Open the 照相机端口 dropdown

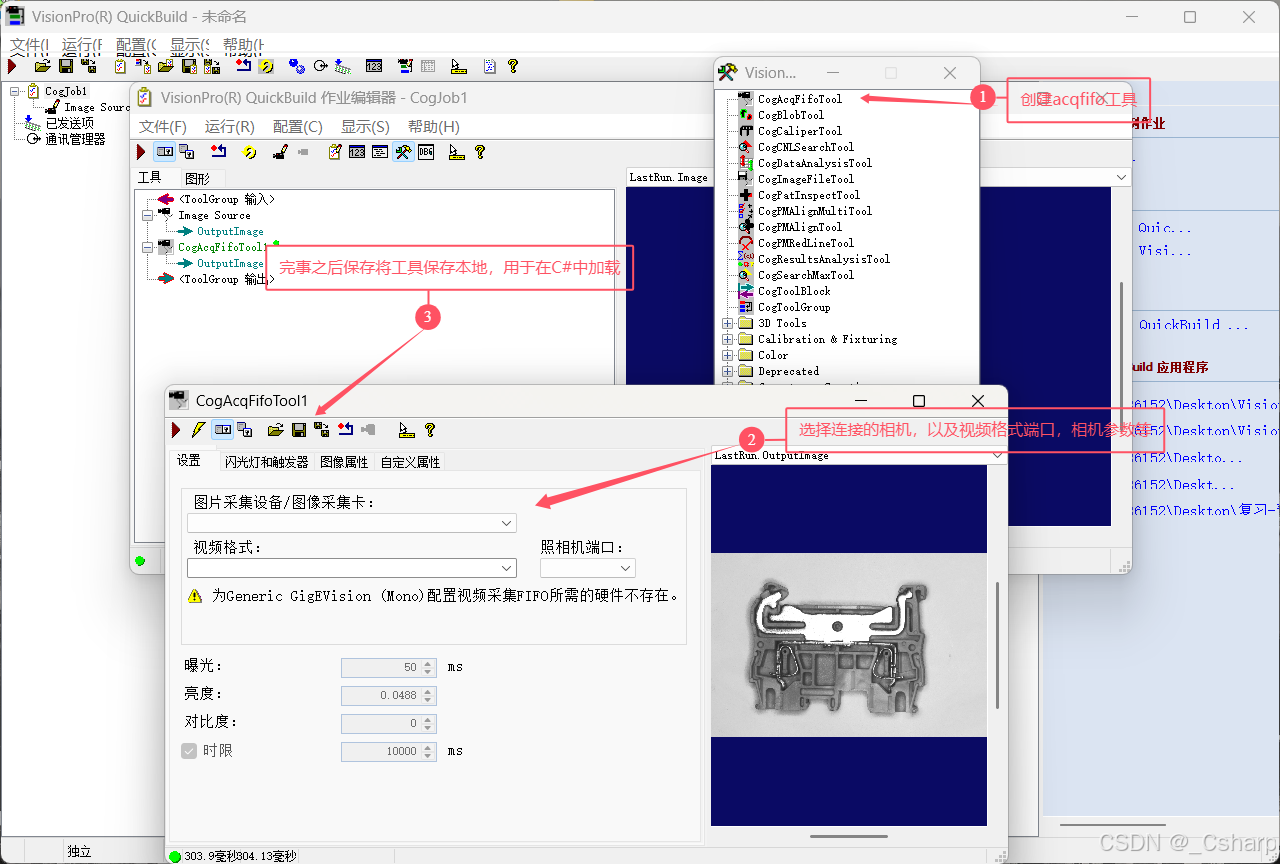(x=626, y=568)
